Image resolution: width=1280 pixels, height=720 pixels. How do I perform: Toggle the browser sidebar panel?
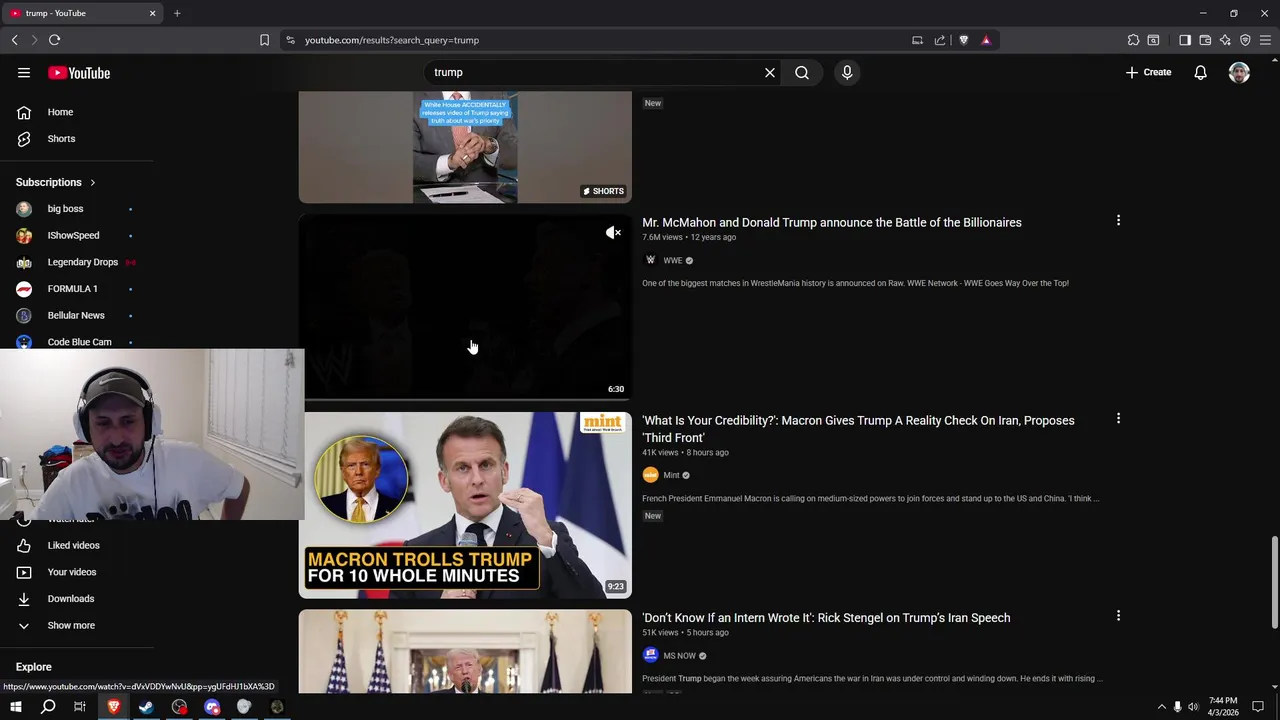click(x=1185, y=40)
